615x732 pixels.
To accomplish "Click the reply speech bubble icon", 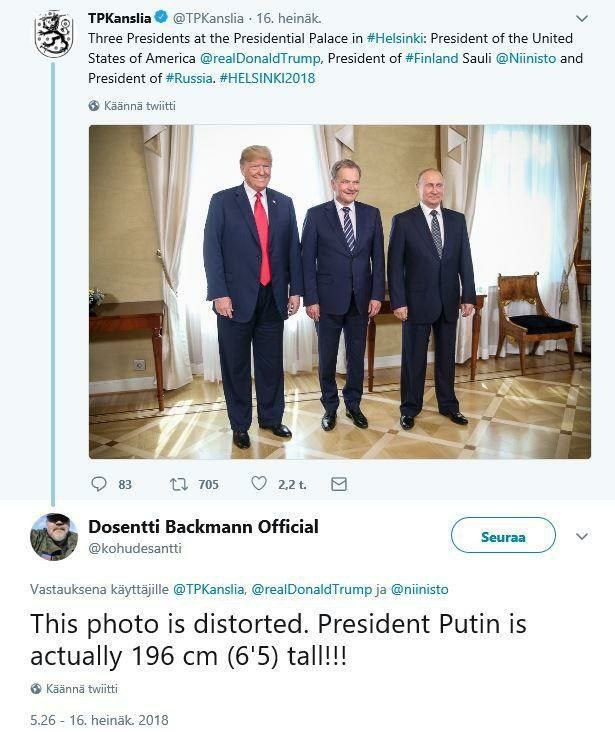I will click(98, 484).
